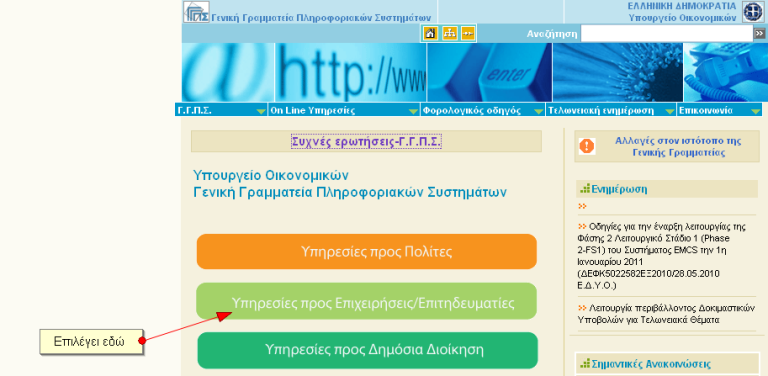Open Αλλαγές στον ιστότοπο της Γενικής Γραμματείας
The height and width of the screenshot is (376, 768).
click(678, 146)
